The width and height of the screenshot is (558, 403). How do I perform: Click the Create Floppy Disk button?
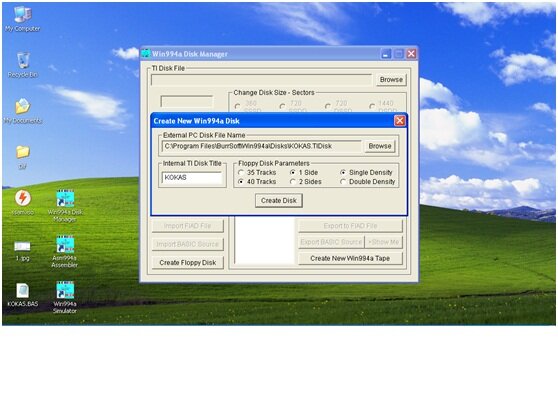pos(188,263)
